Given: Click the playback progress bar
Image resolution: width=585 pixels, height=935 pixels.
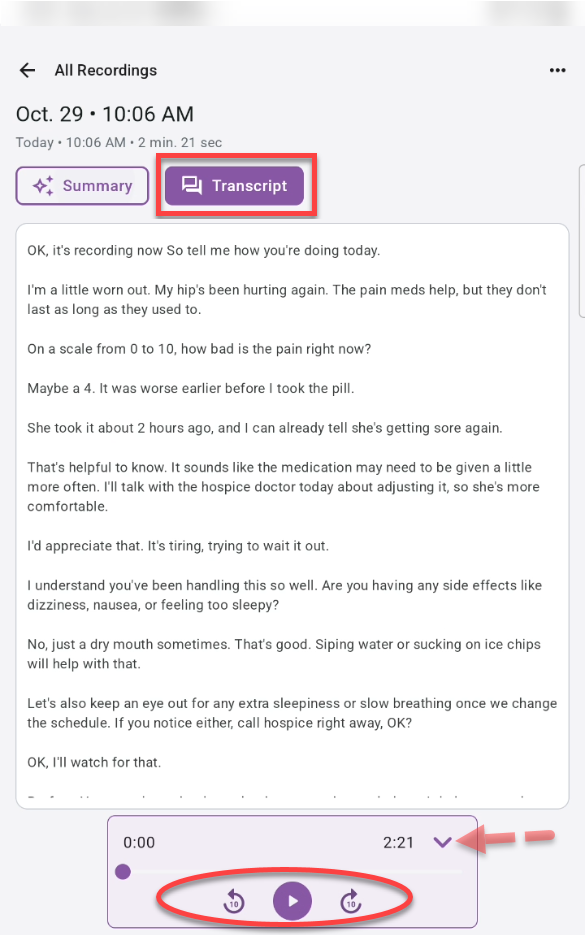Looking at the screenshot, I should (x=290, y=871).
